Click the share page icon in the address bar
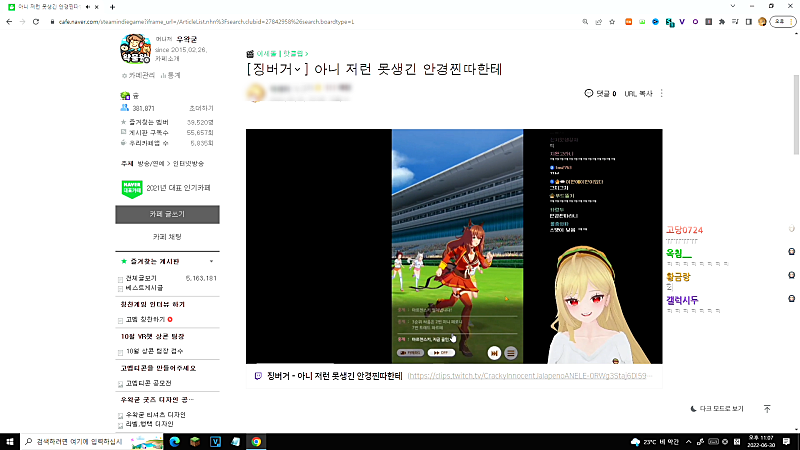Viewport: 800px width, 450px height. (598, 22)
